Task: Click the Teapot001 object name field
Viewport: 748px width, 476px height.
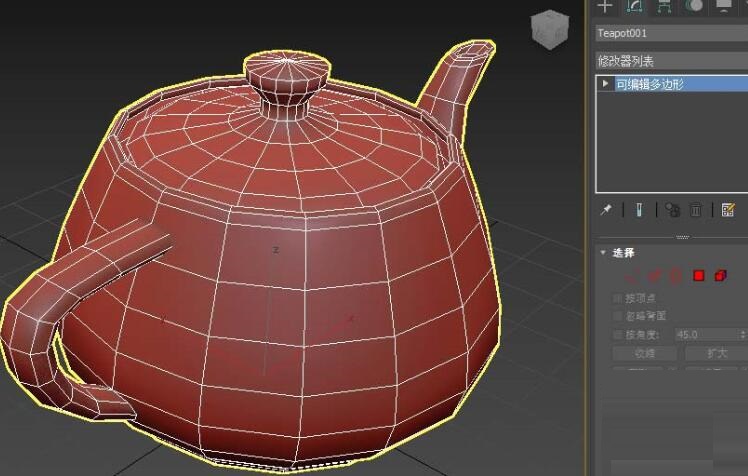Action: (670, 33)
